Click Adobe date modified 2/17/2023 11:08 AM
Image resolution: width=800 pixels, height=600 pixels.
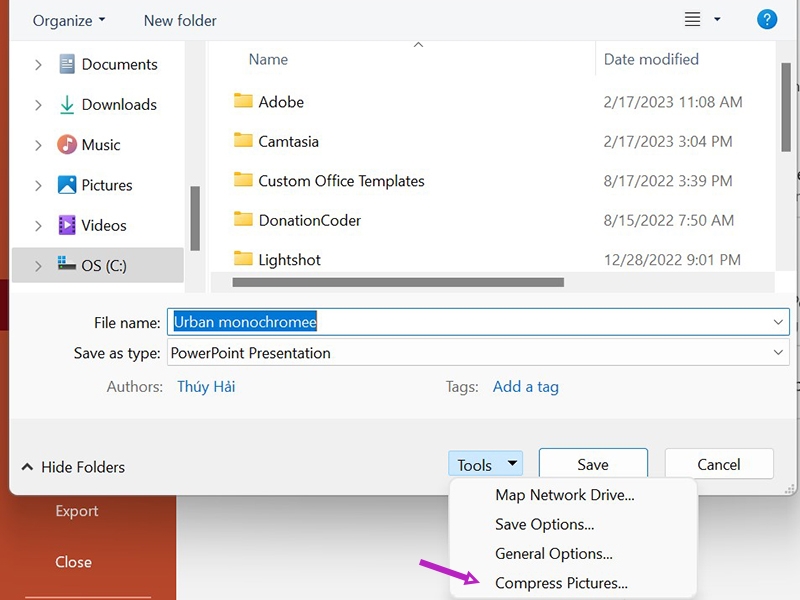(x=672, y=102)
